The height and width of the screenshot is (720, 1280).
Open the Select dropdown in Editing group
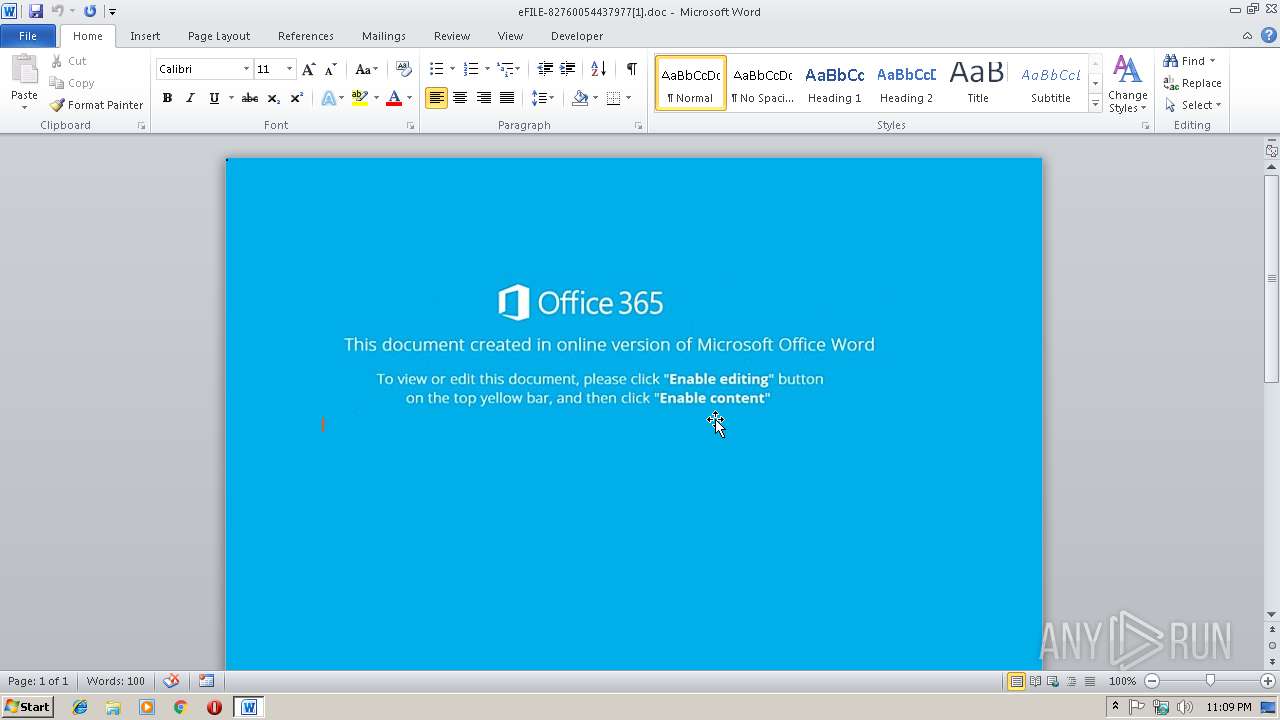point(1193,105)
